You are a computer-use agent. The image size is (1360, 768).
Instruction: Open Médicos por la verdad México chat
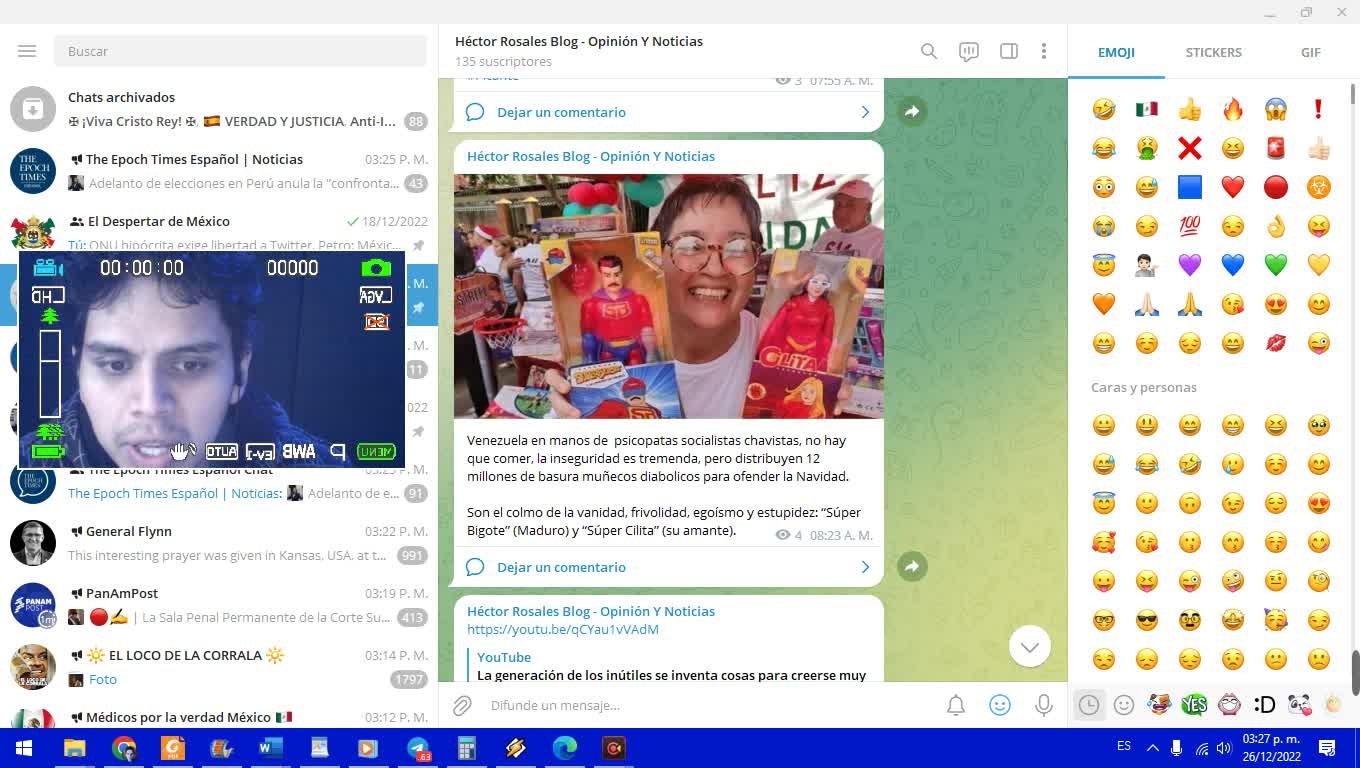[219, 714]
